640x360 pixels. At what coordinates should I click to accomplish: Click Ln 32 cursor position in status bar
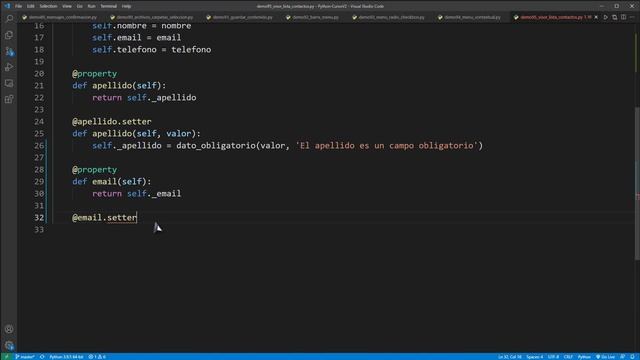pyautogui.click(x=509, y=357)
